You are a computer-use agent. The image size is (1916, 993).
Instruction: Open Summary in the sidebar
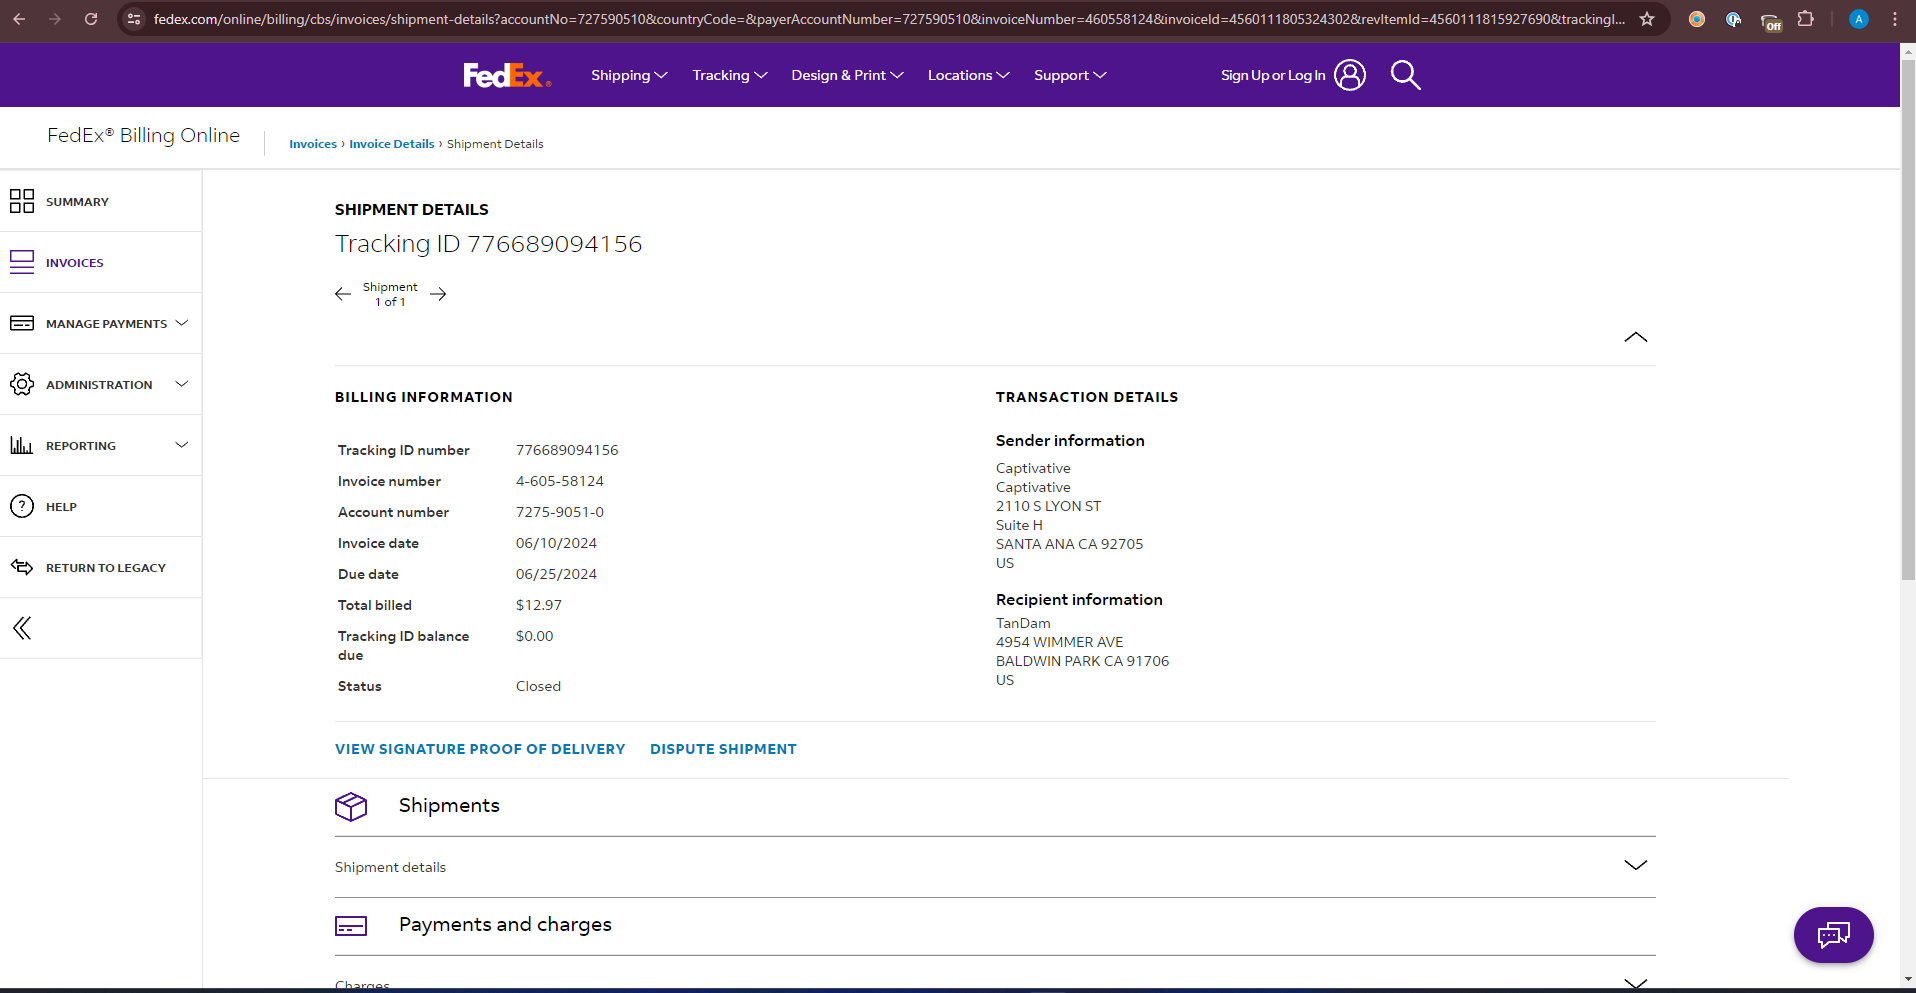[x=77, y=202]
